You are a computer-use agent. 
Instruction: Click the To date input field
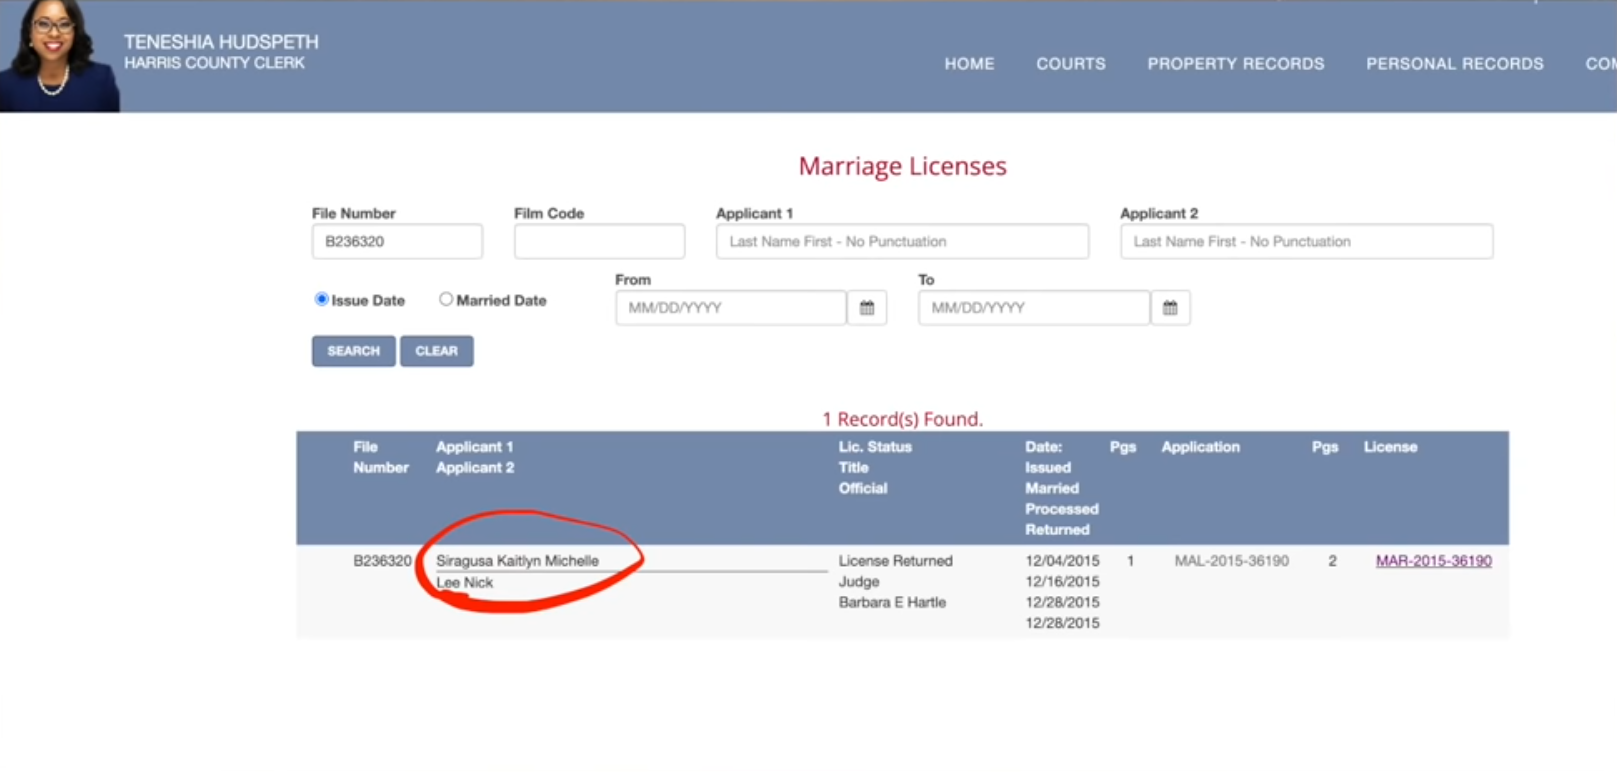[x=1034, y=308]
